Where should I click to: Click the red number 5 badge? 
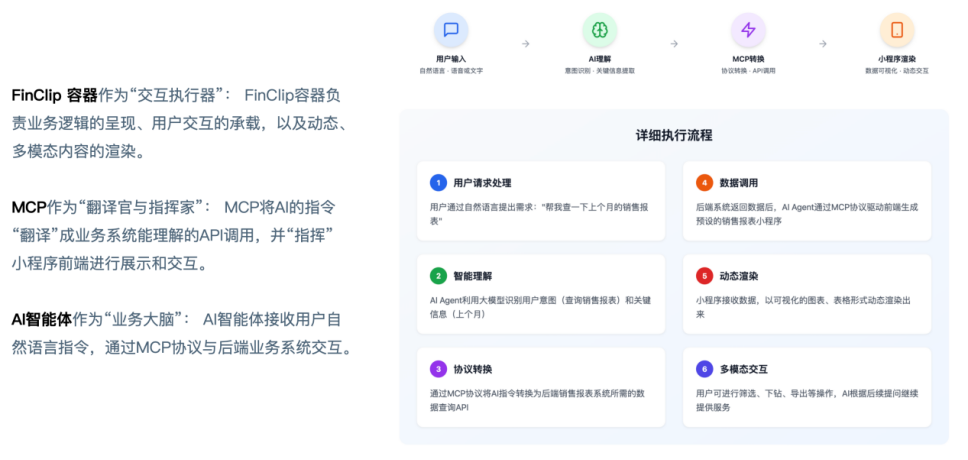click(704, 276)
